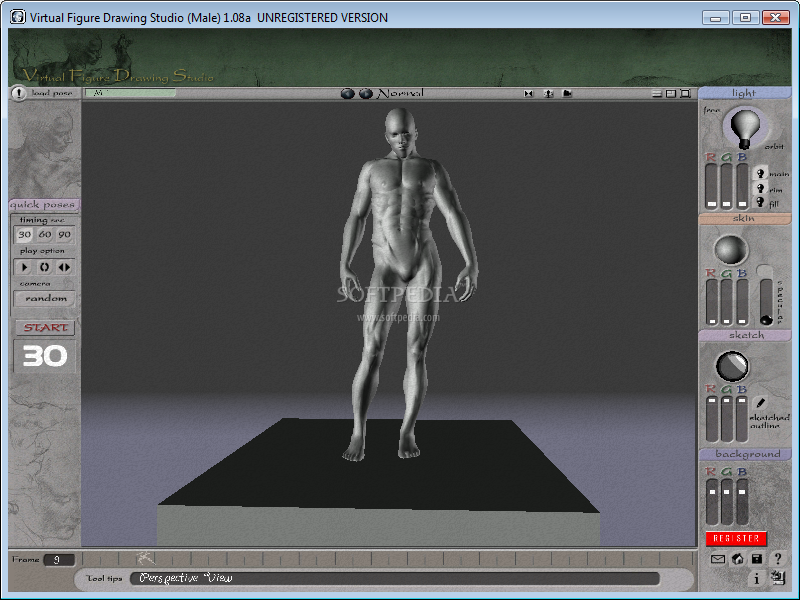Open help with the question mark icon
The width and height of the screenshot is (800, 600).
tap(778, 559)
